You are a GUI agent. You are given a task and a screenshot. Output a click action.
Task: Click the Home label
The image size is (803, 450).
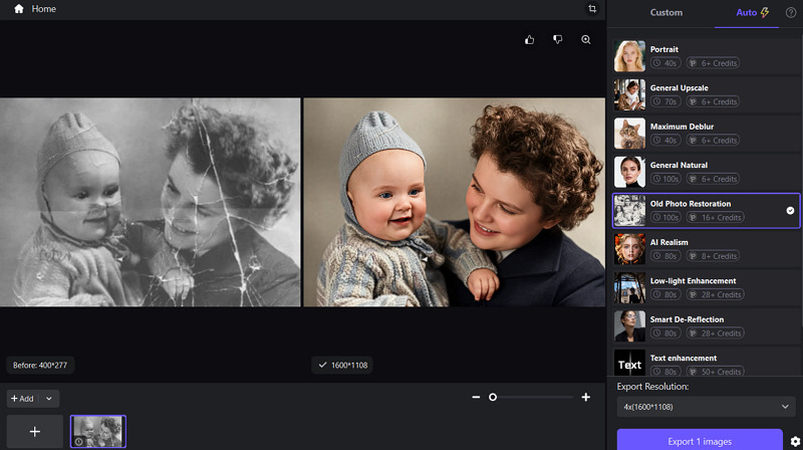pos(44,9)
